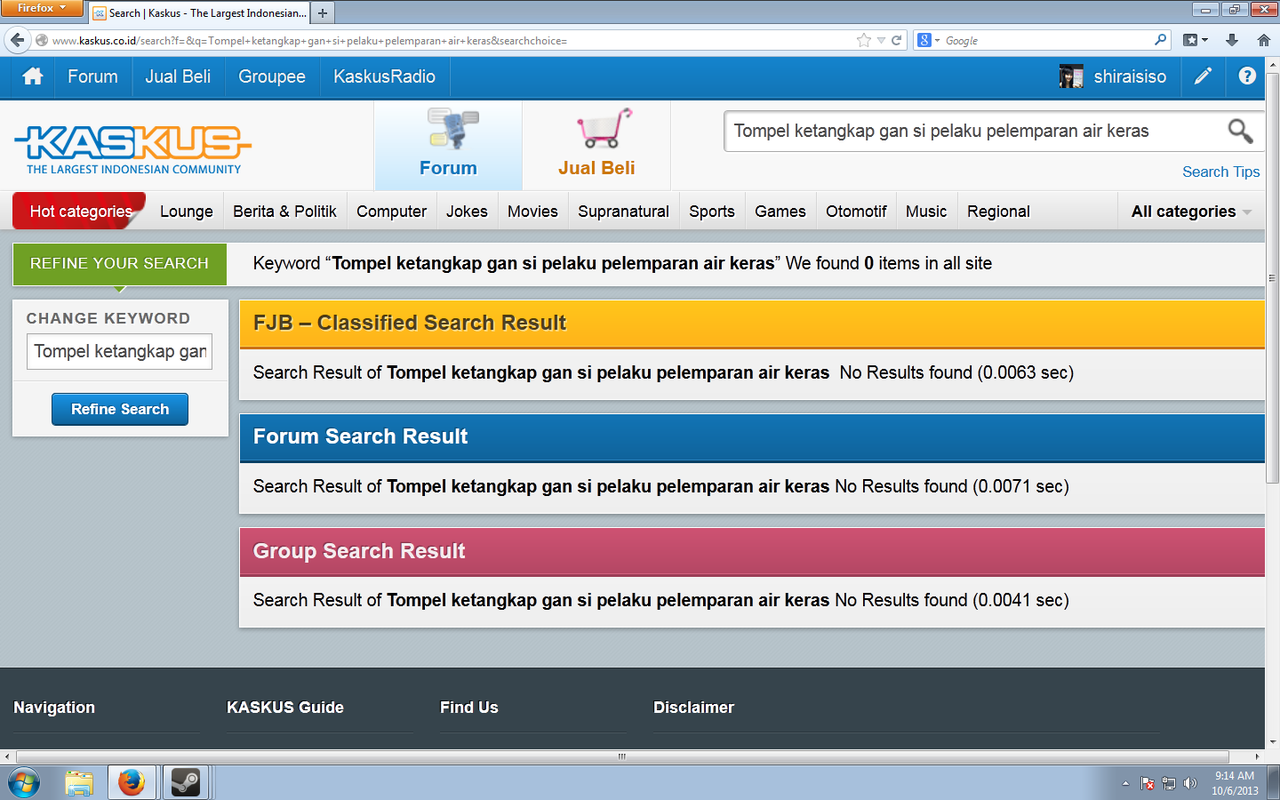Image resolution: width=1280 pixels, height=800 pixels.
Task: Click the KASKUS logo
Action: coord(133,148)
